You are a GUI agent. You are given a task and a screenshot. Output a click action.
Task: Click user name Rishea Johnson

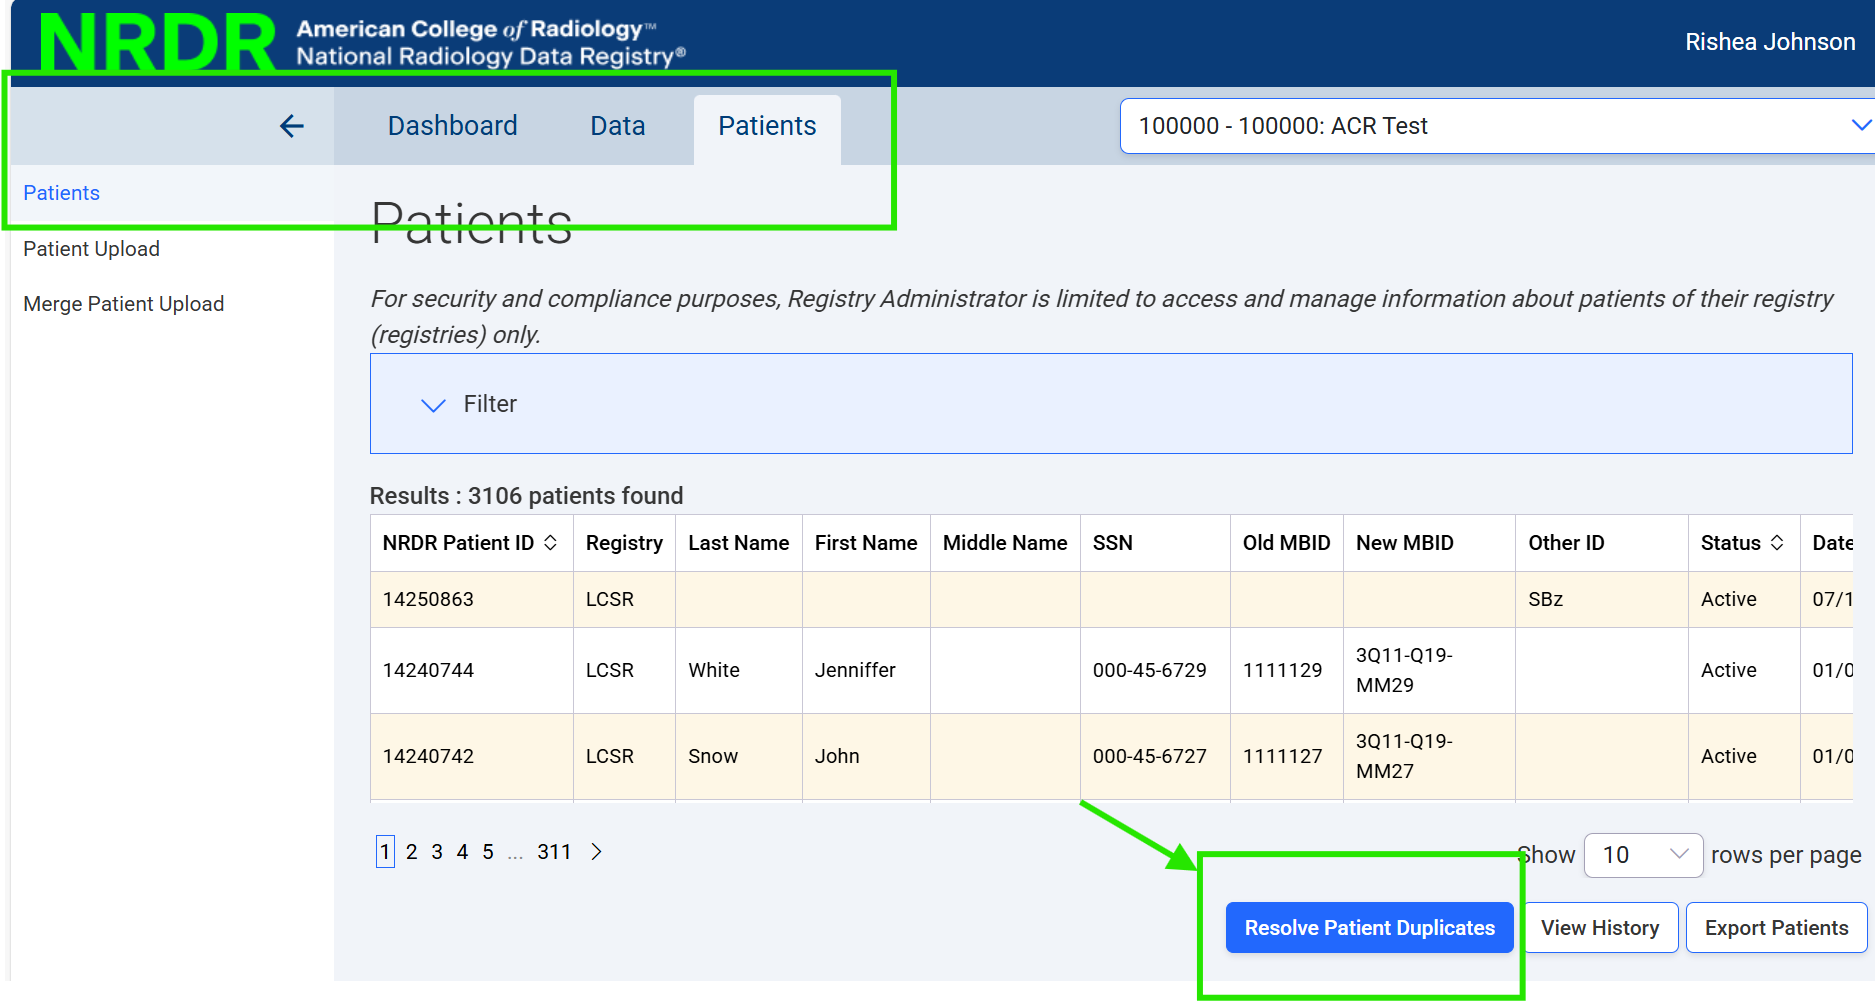point(1770,42)
